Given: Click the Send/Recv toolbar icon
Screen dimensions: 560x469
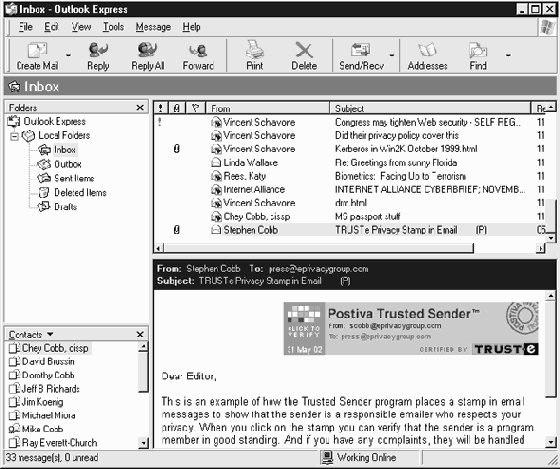Looking at the screenshot, I should click(361, 56).
